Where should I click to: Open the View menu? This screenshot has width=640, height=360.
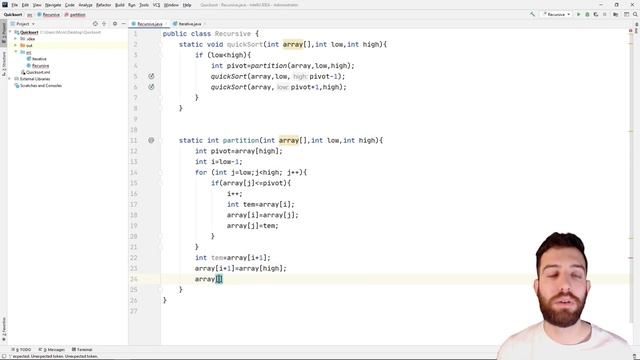click(37, 5)
